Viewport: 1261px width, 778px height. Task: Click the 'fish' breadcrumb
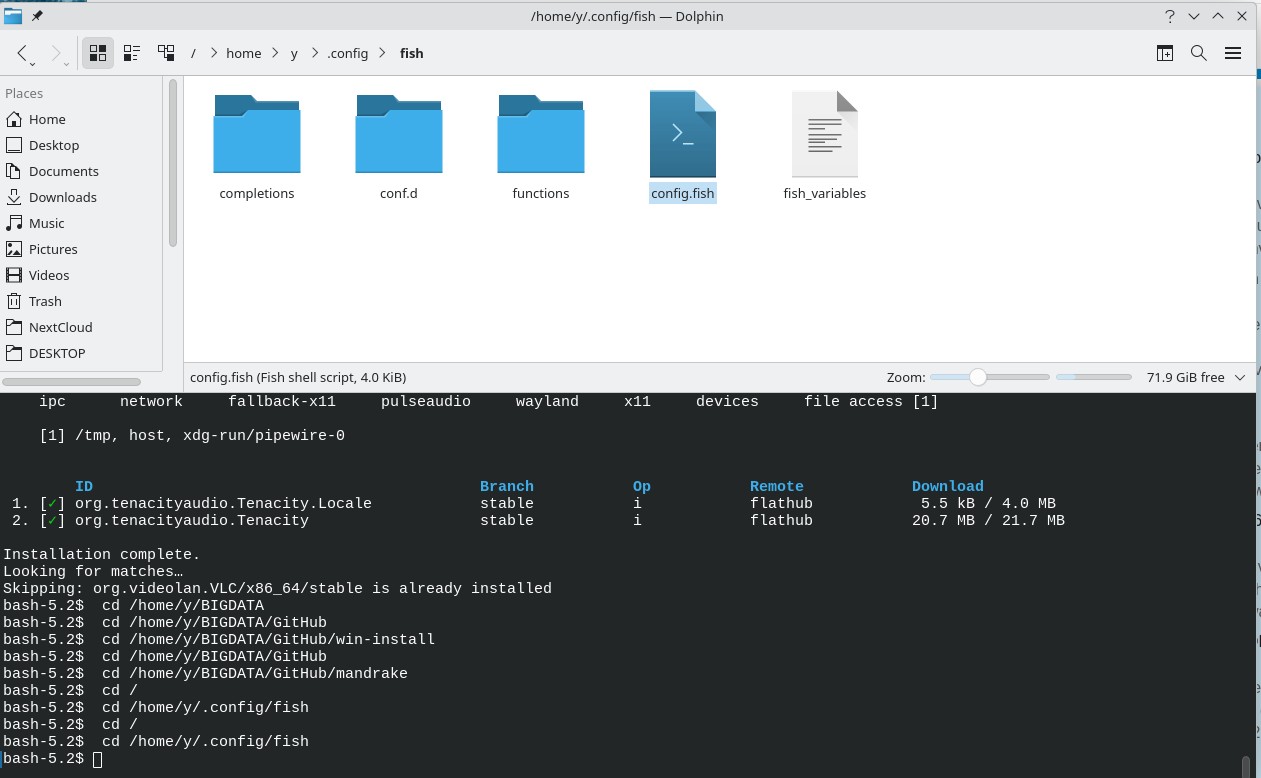411,54
